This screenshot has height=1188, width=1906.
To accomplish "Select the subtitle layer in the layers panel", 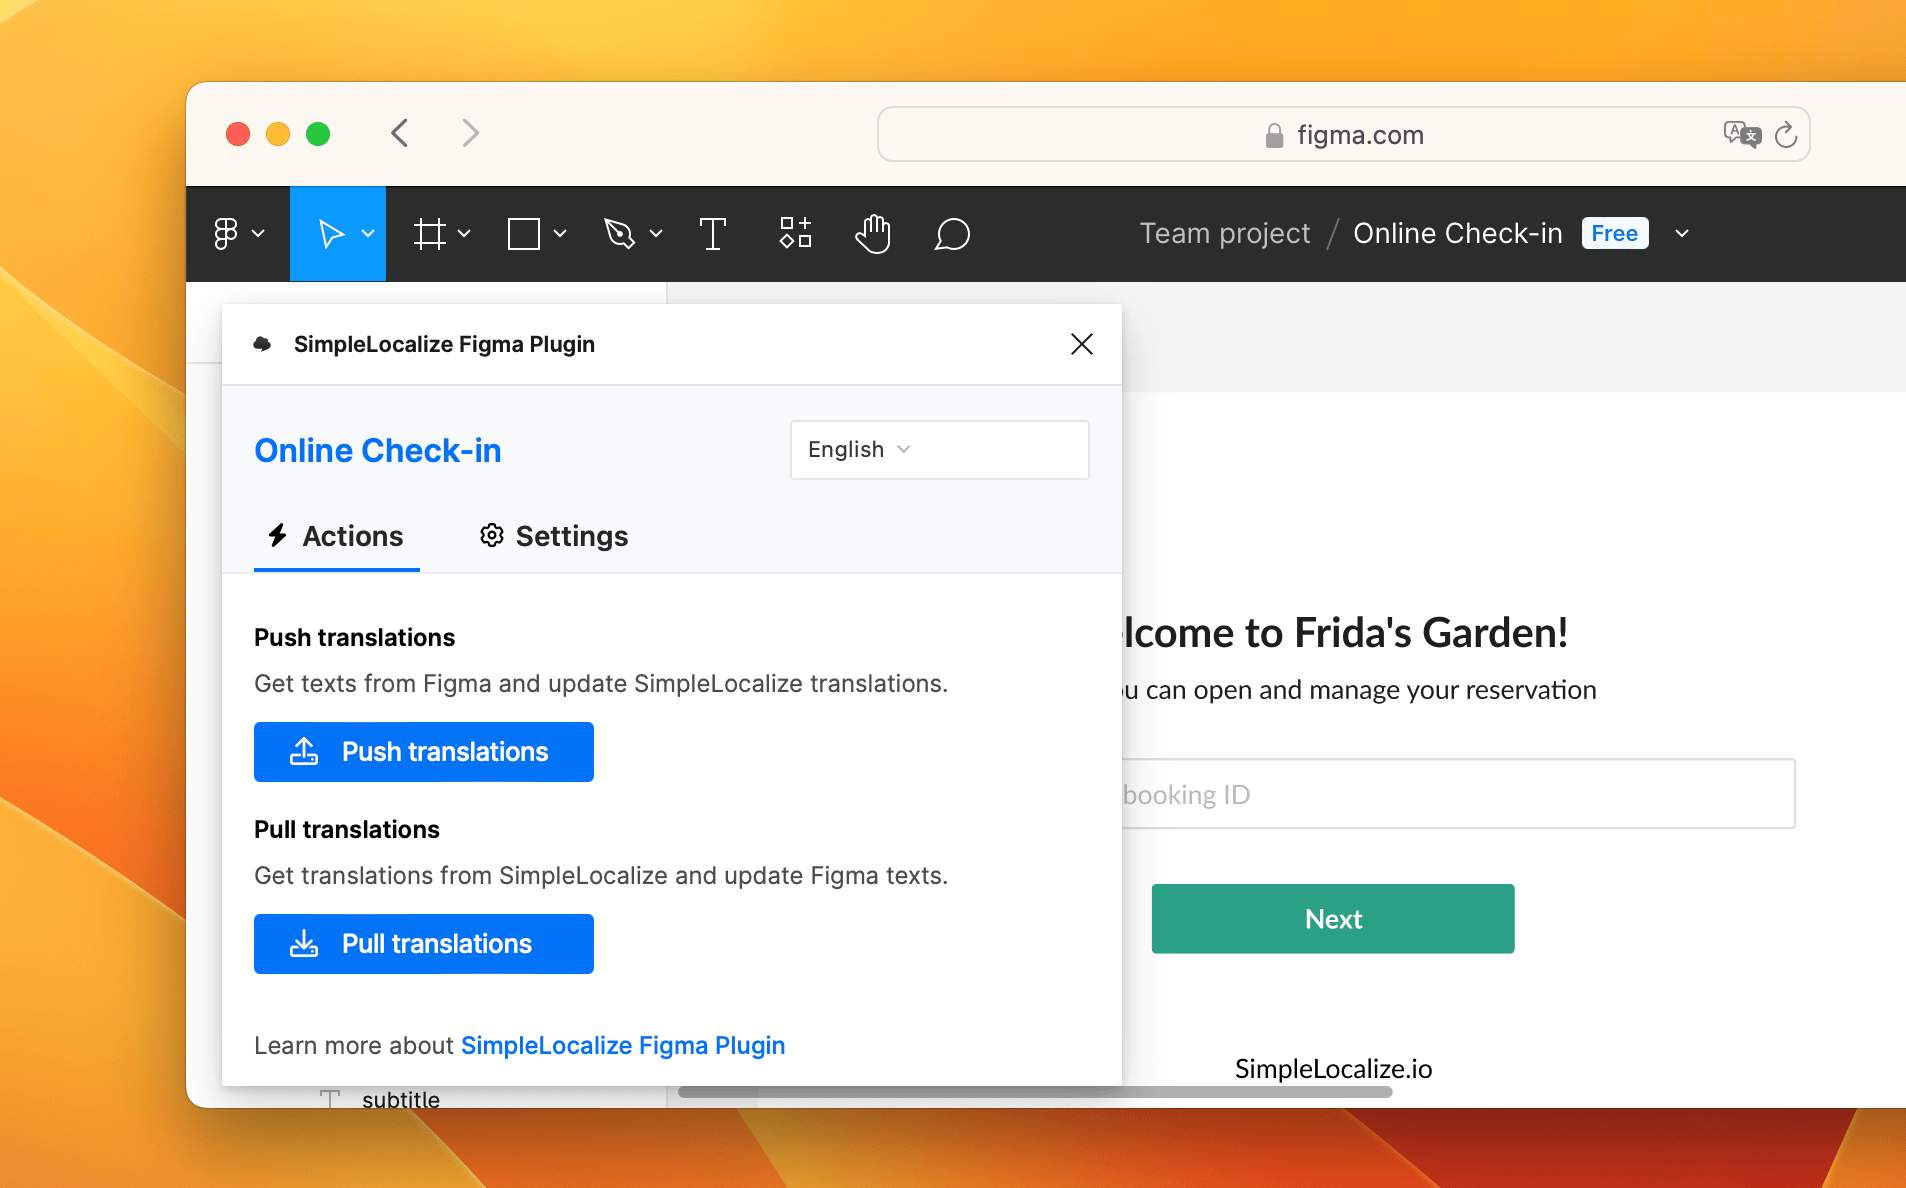I will [x=400, y=1100].
